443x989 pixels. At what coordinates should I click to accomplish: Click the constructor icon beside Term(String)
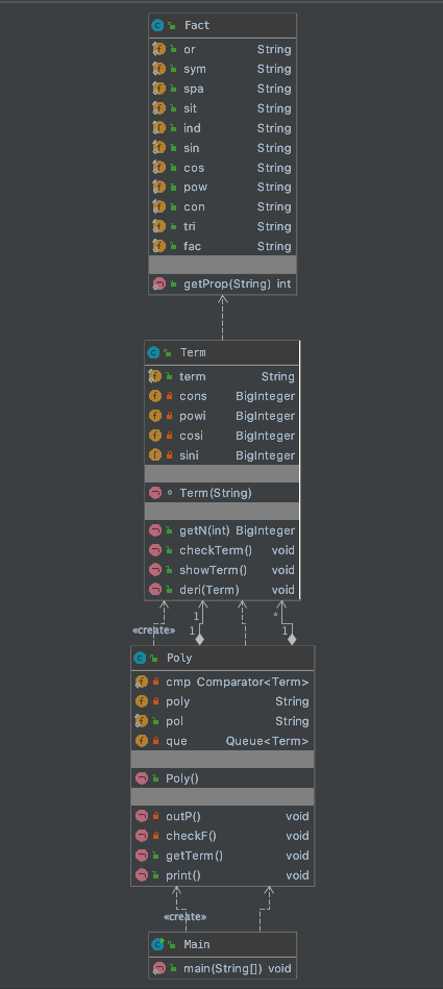coord(155,493)
